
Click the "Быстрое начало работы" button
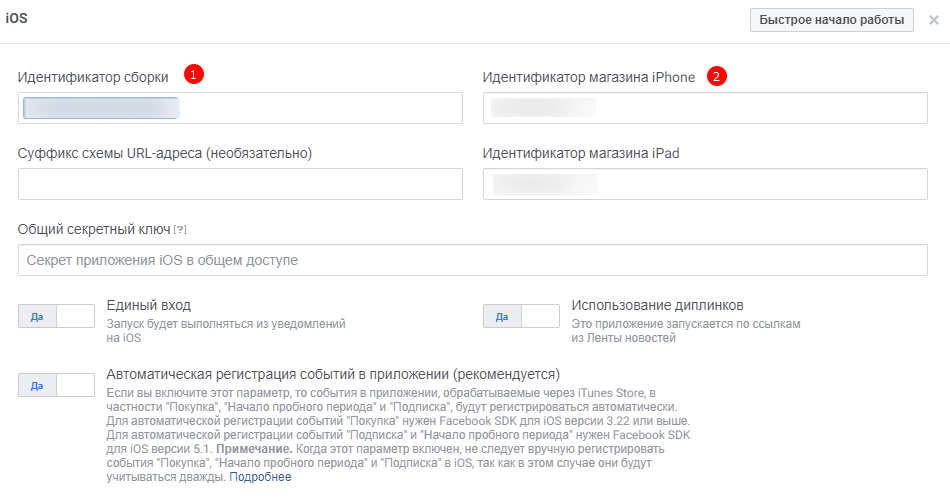click(x=831, y=20)
